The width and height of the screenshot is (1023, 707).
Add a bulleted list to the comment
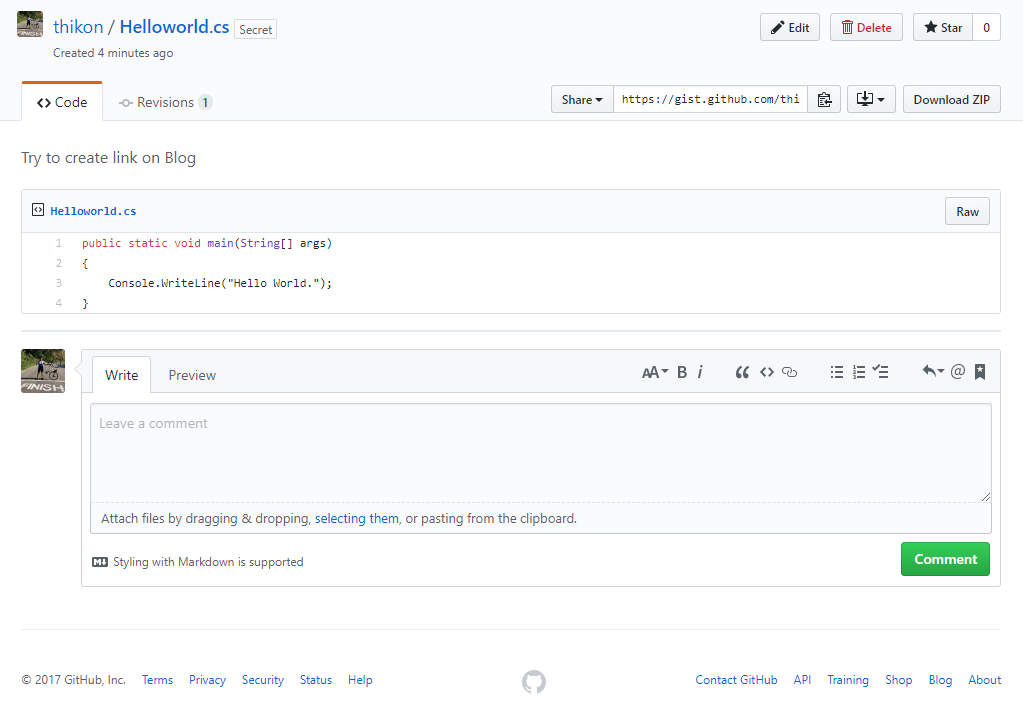point(837,371)
